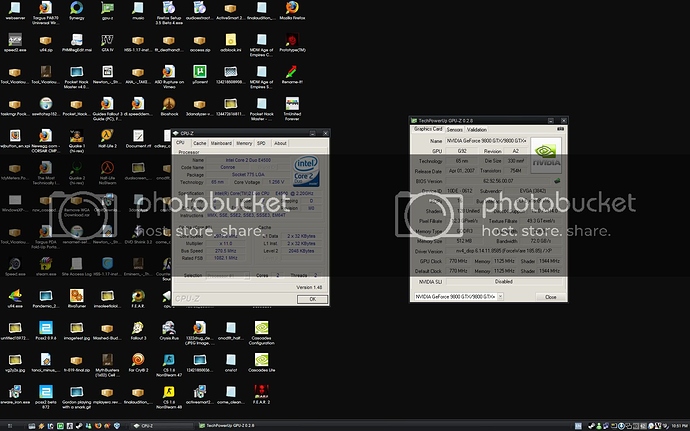This screenshot has width=690, height=431.
Task: Open the u54.exe desktop icon
Action: tap(15, 298)
